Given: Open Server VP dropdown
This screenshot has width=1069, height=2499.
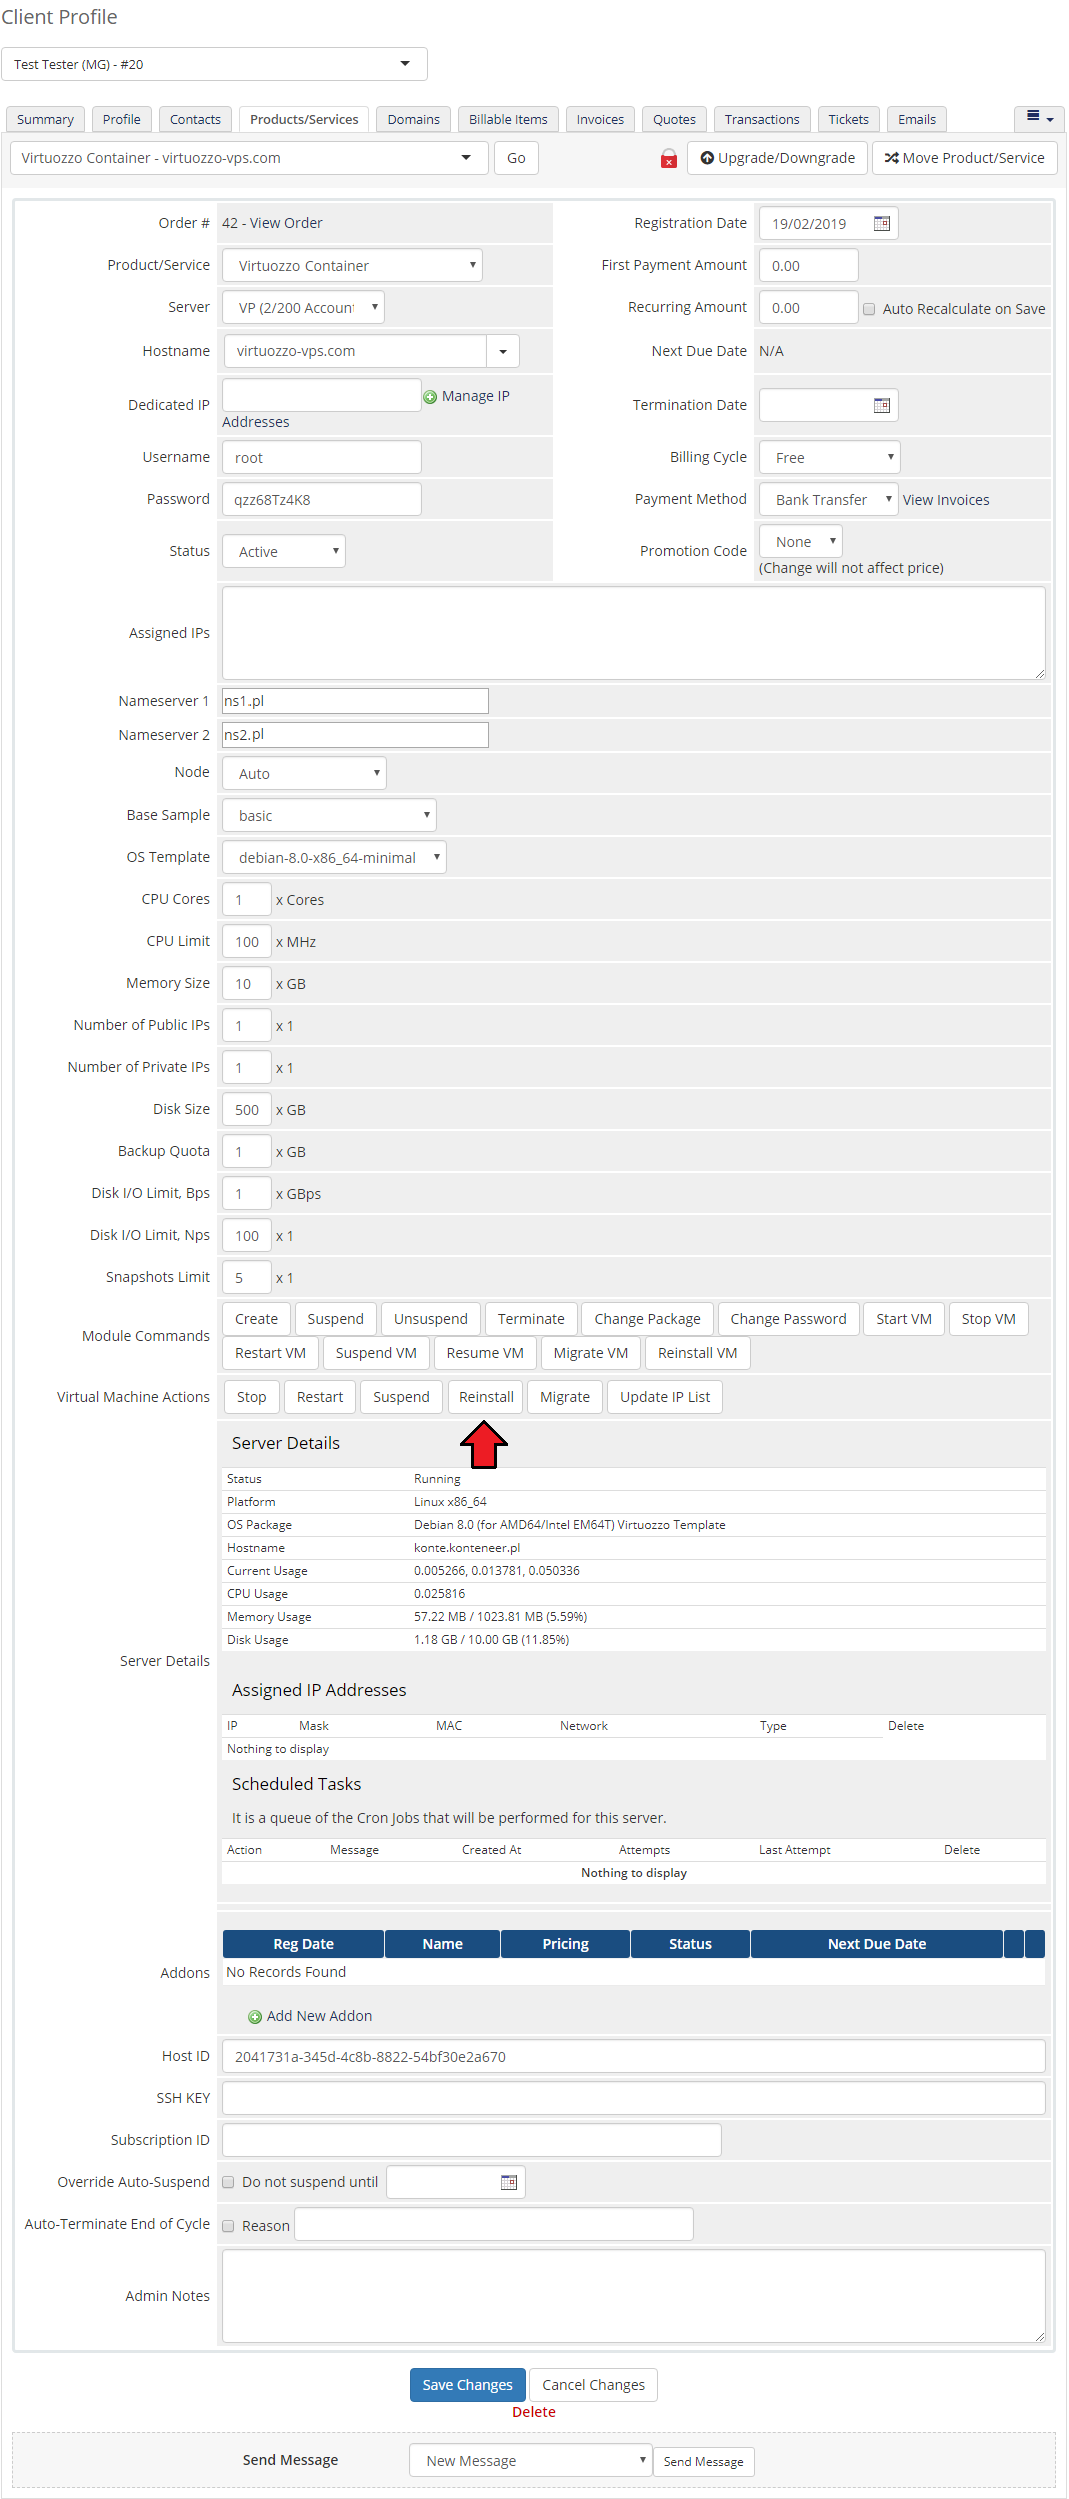Looking at the screenshot, I should coord(303,307).
